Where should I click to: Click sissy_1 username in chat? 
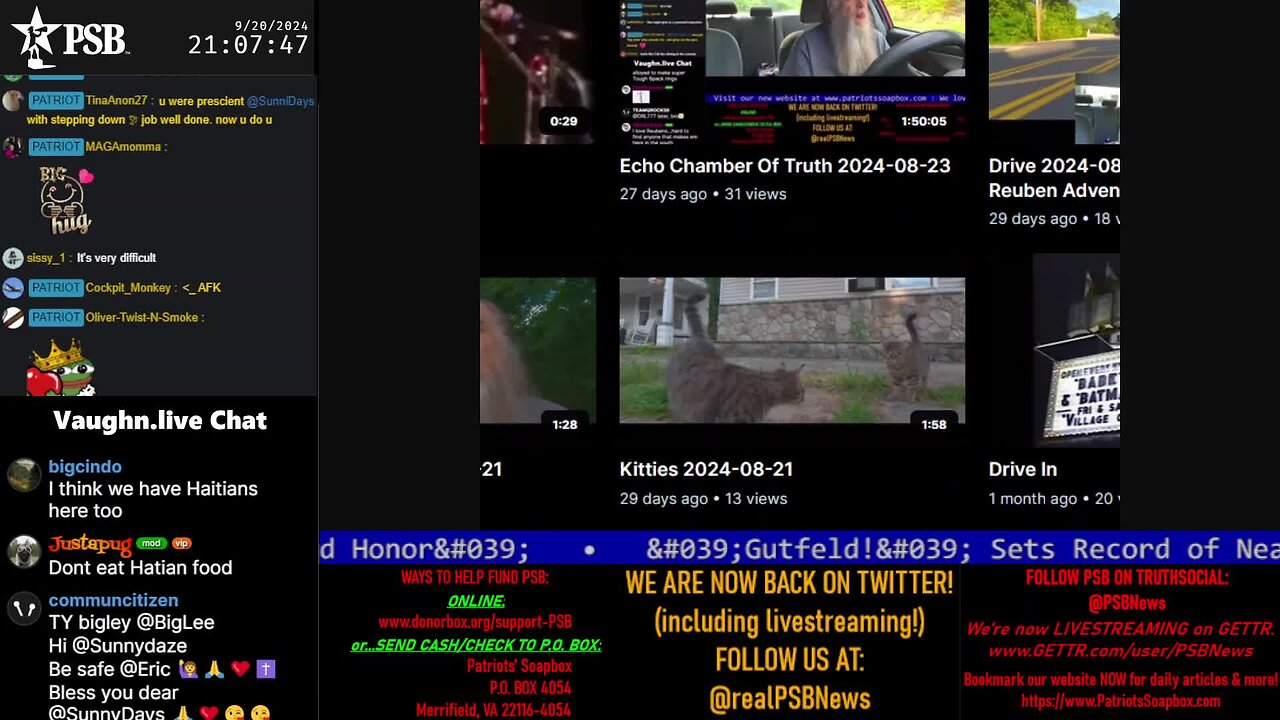46,258
